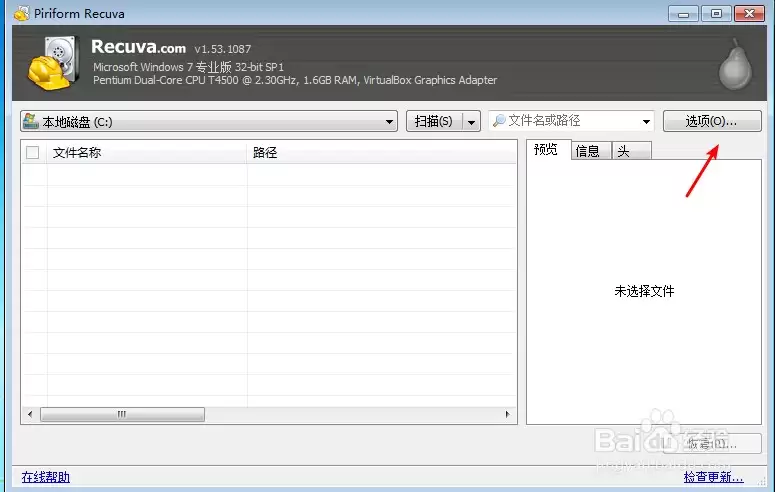The height and width of the screenshot is (492, 775).
Task: Switch to the 头 tab
Action: (631, 151)
